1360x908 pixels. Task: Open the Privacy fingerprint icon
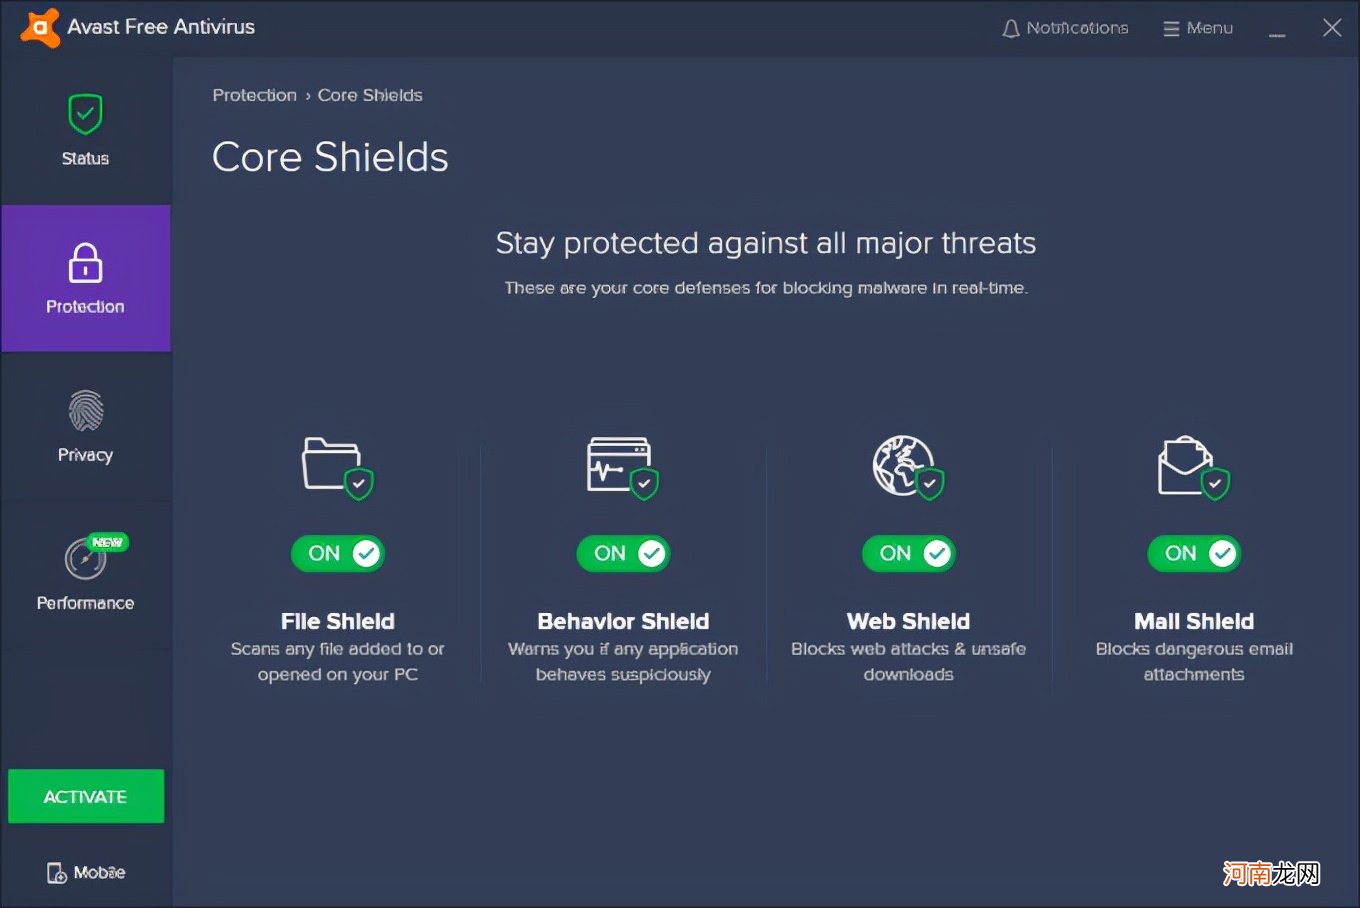(86, 411)
